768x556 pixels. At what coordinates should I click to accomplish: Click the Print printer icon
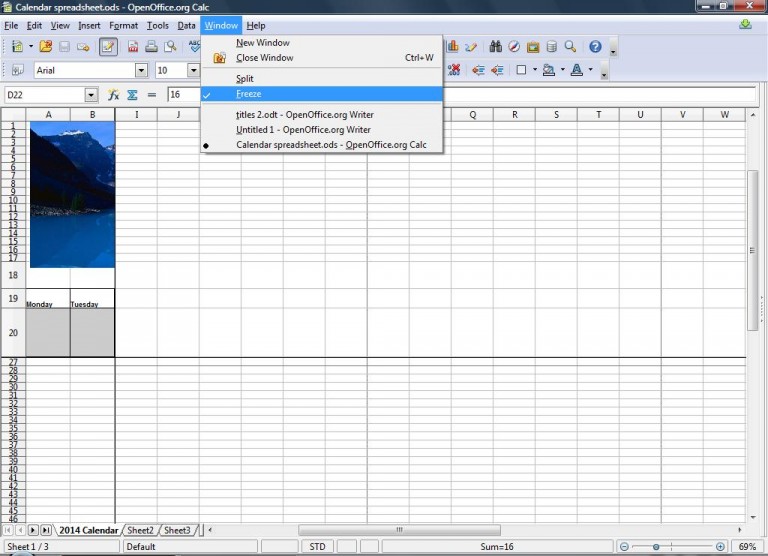click(x=151, y=47)
